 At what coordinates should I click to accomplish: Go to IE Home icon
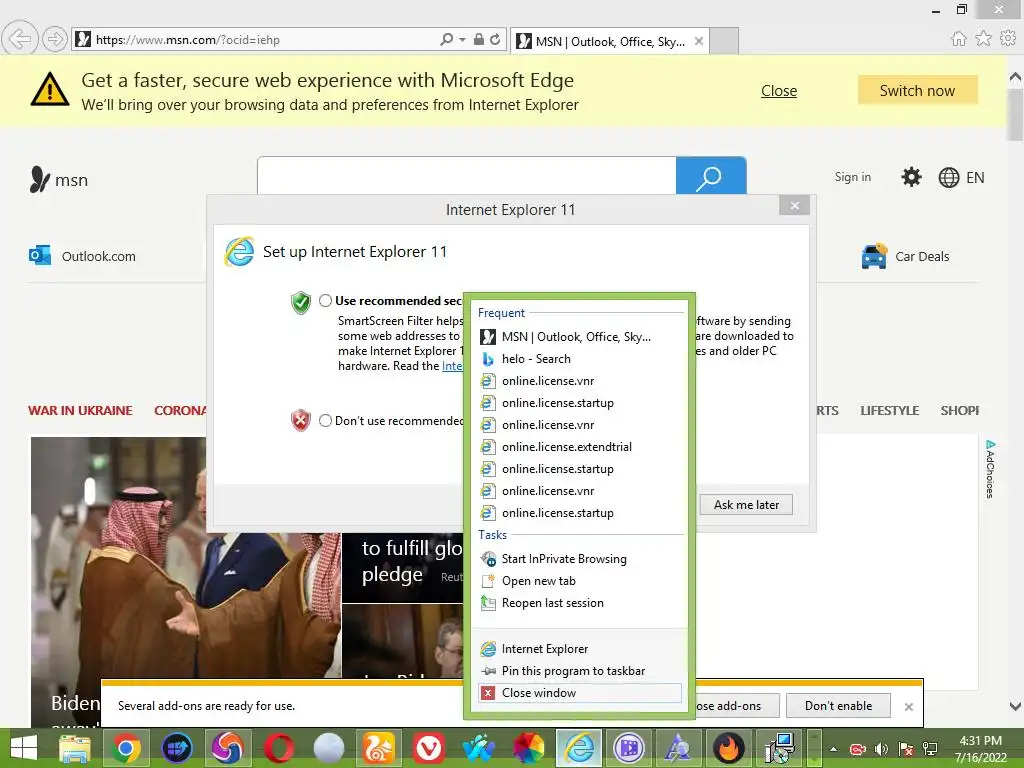pos(959,39)
